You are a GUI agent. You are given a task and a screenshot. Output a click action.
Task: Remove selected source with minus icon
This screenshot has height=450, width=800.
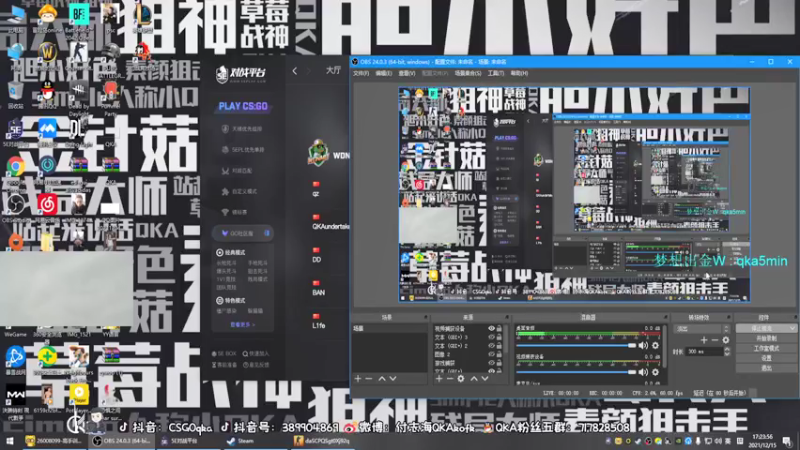tap(449, 379)
